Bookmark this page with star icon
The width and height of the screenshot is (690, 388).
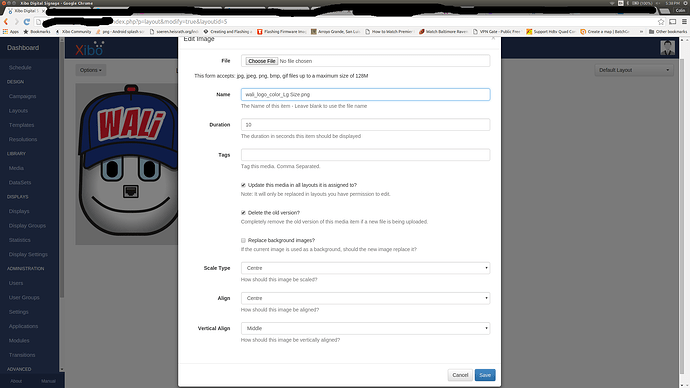[661, 22]
